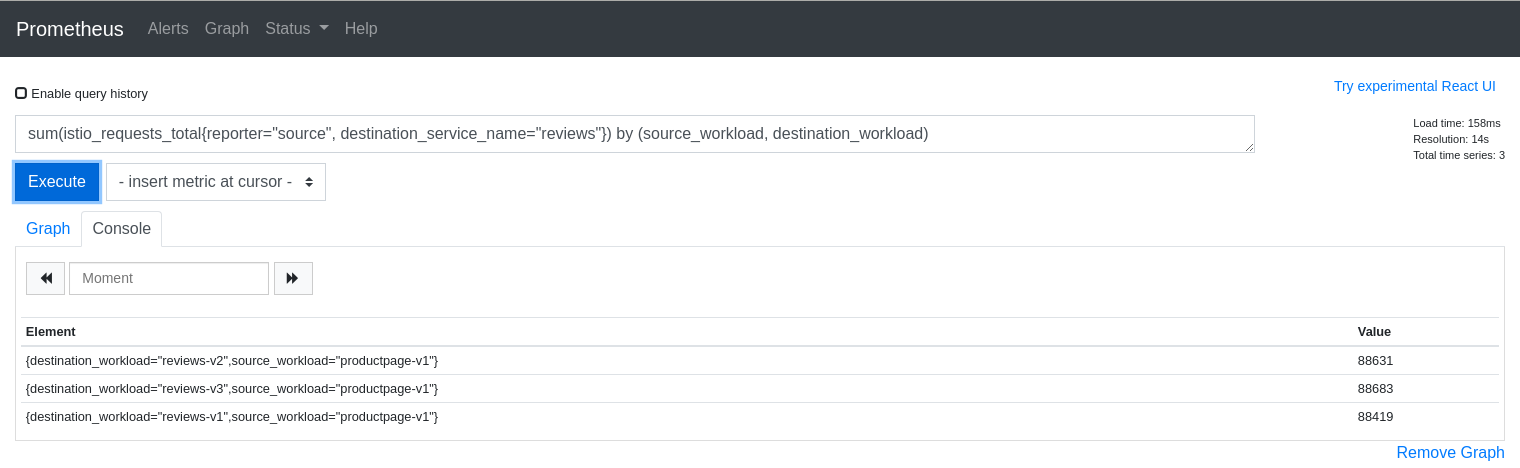This screenshot has width=1520, height=468.
Task: Enable query history checkbox
Action: click(21, 93)
